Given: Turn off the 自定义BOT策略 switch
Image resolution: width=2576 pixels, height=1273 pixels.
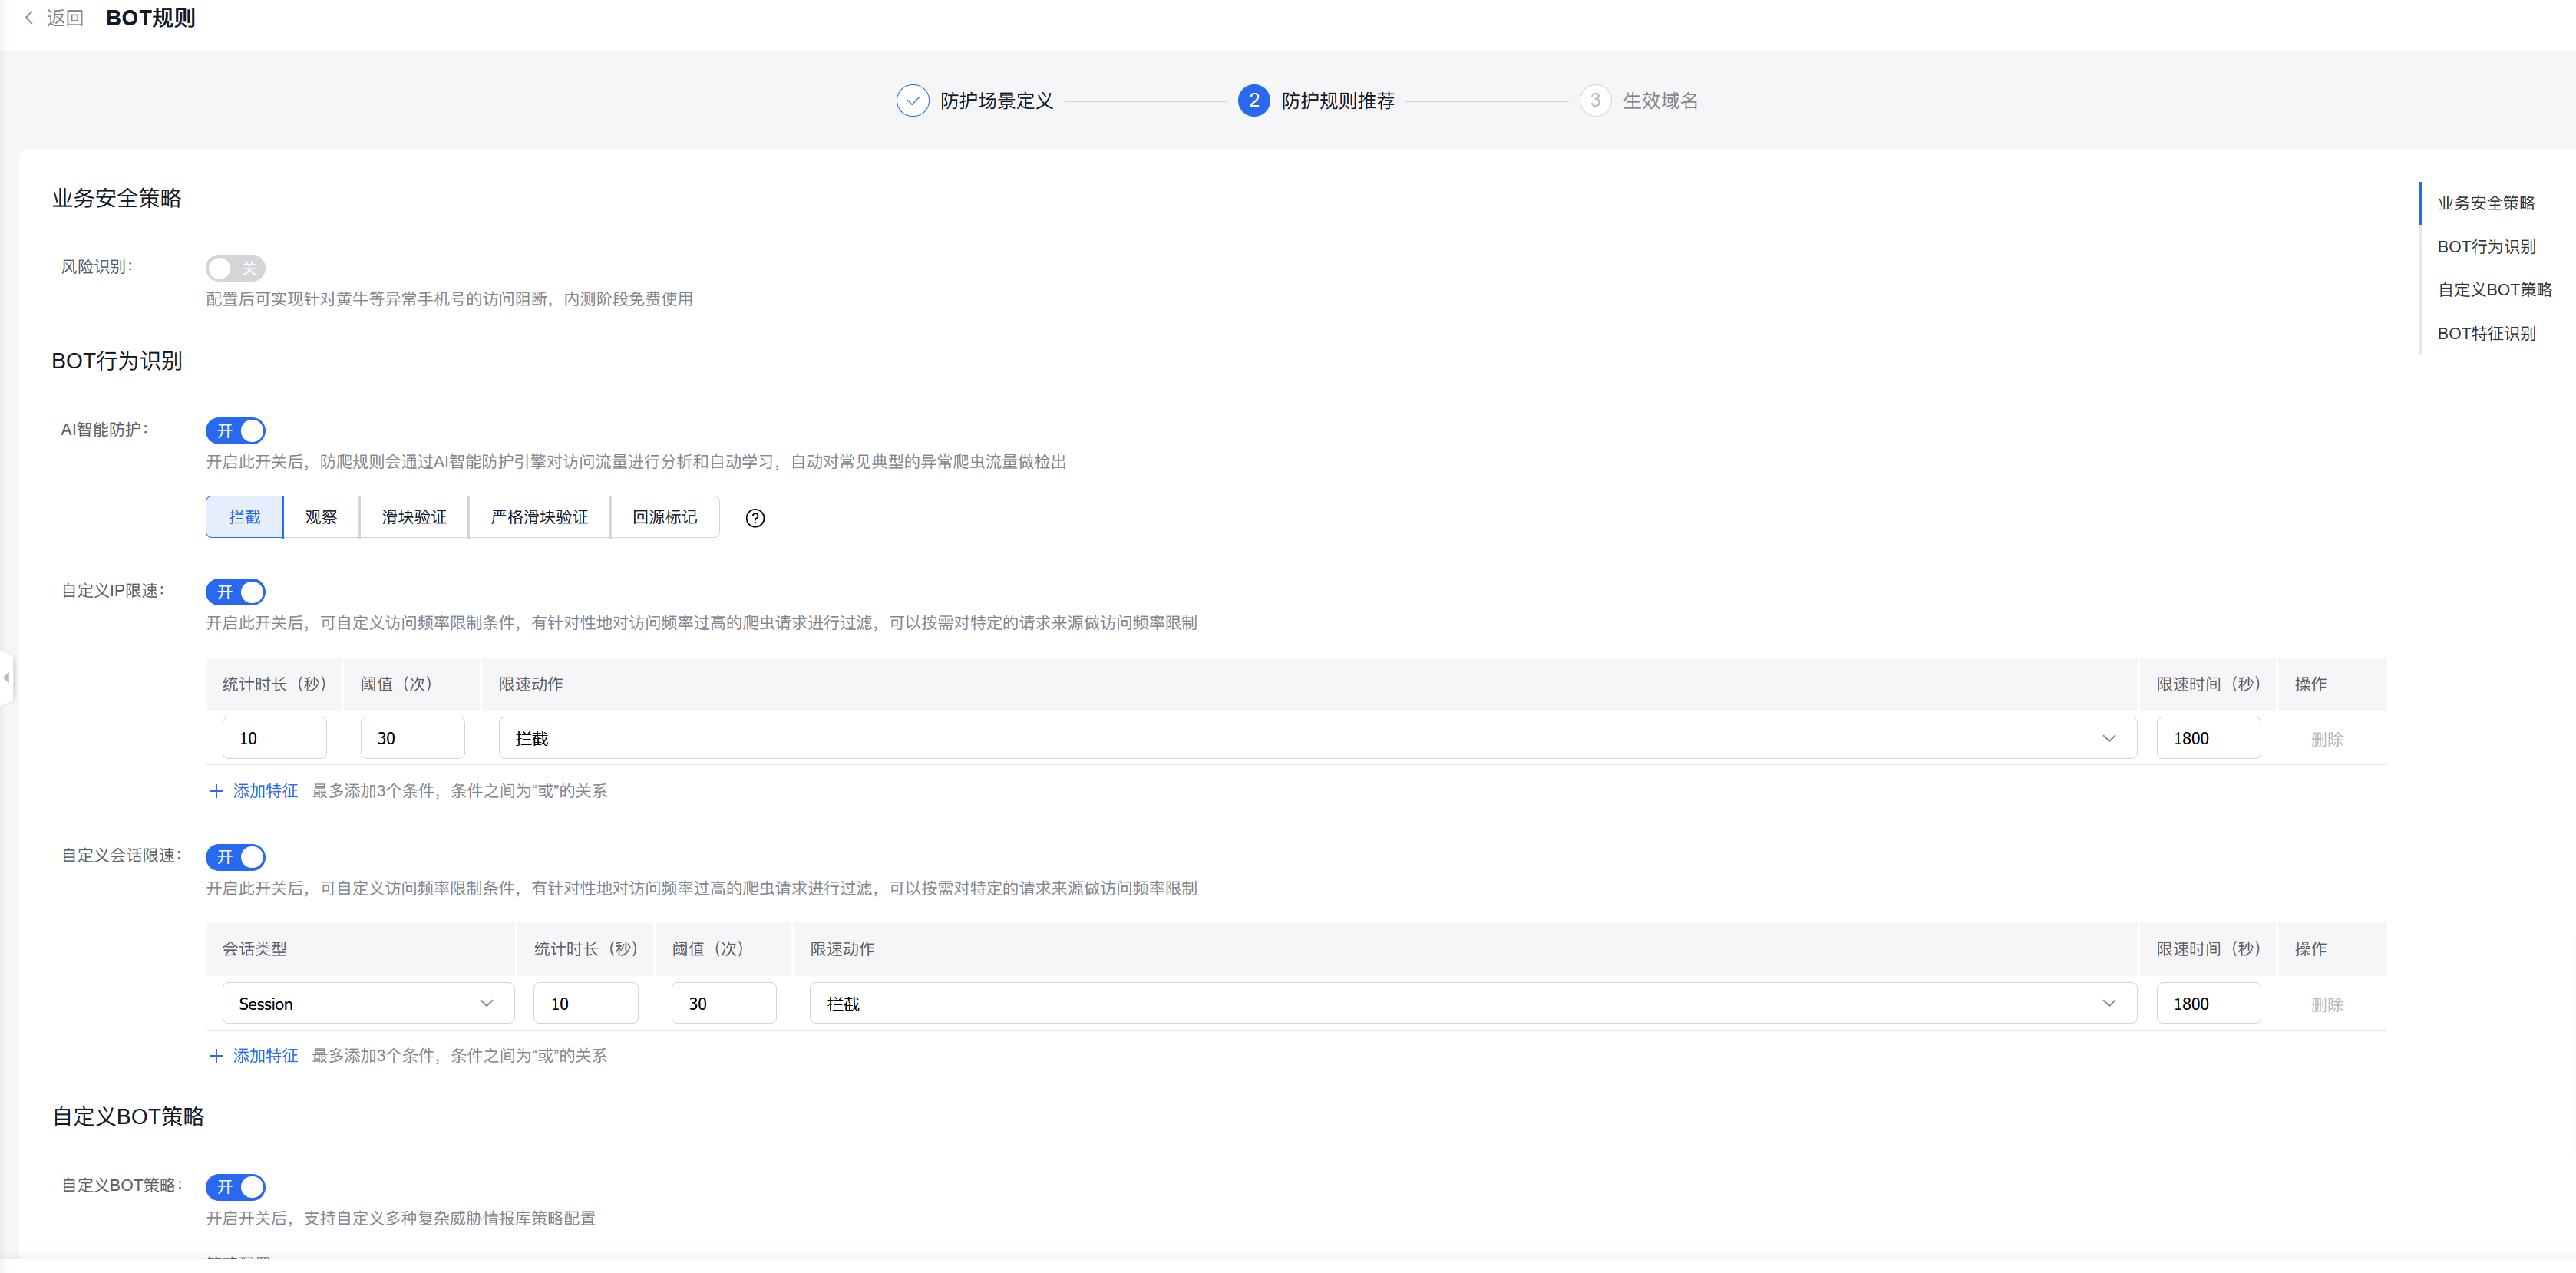Looking at the screenshot, I should (236, 1187).
